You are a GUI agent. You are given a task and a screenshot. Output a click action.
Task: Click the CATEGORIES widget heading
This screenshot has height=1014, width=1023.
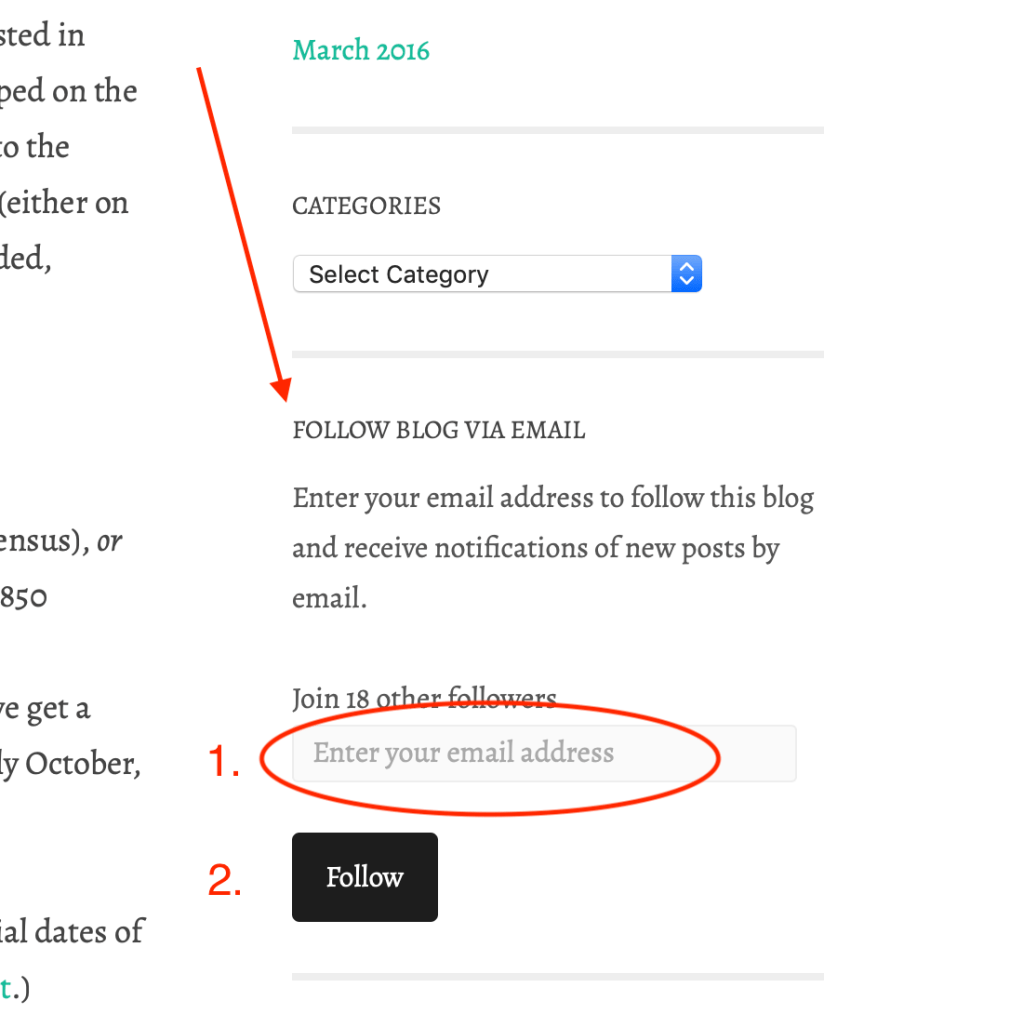click(x=366, y=206)
